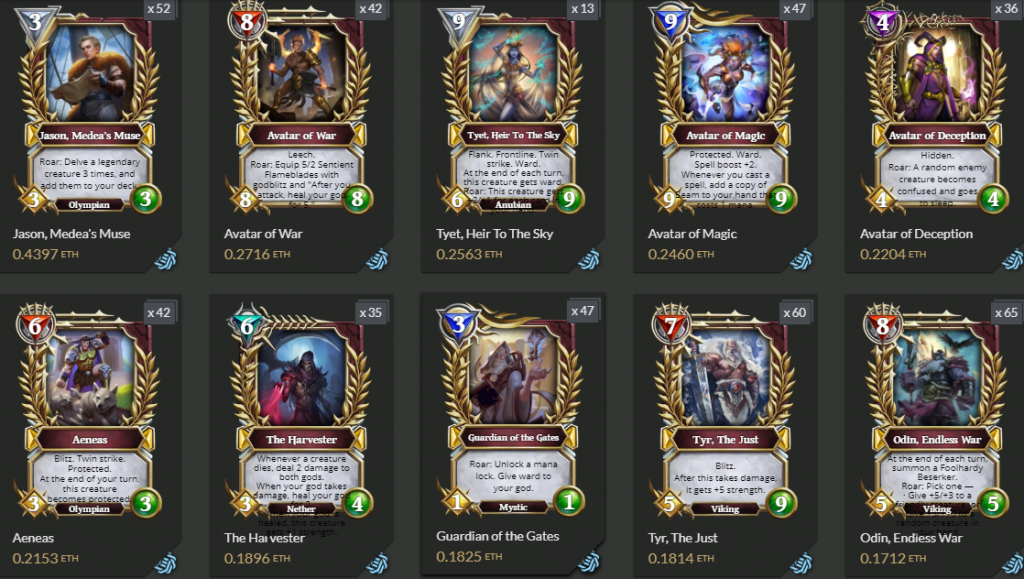Click blue chain icon under Avatar of War
The height and width of the screenshot is (579, 1024).
(377, 260)
